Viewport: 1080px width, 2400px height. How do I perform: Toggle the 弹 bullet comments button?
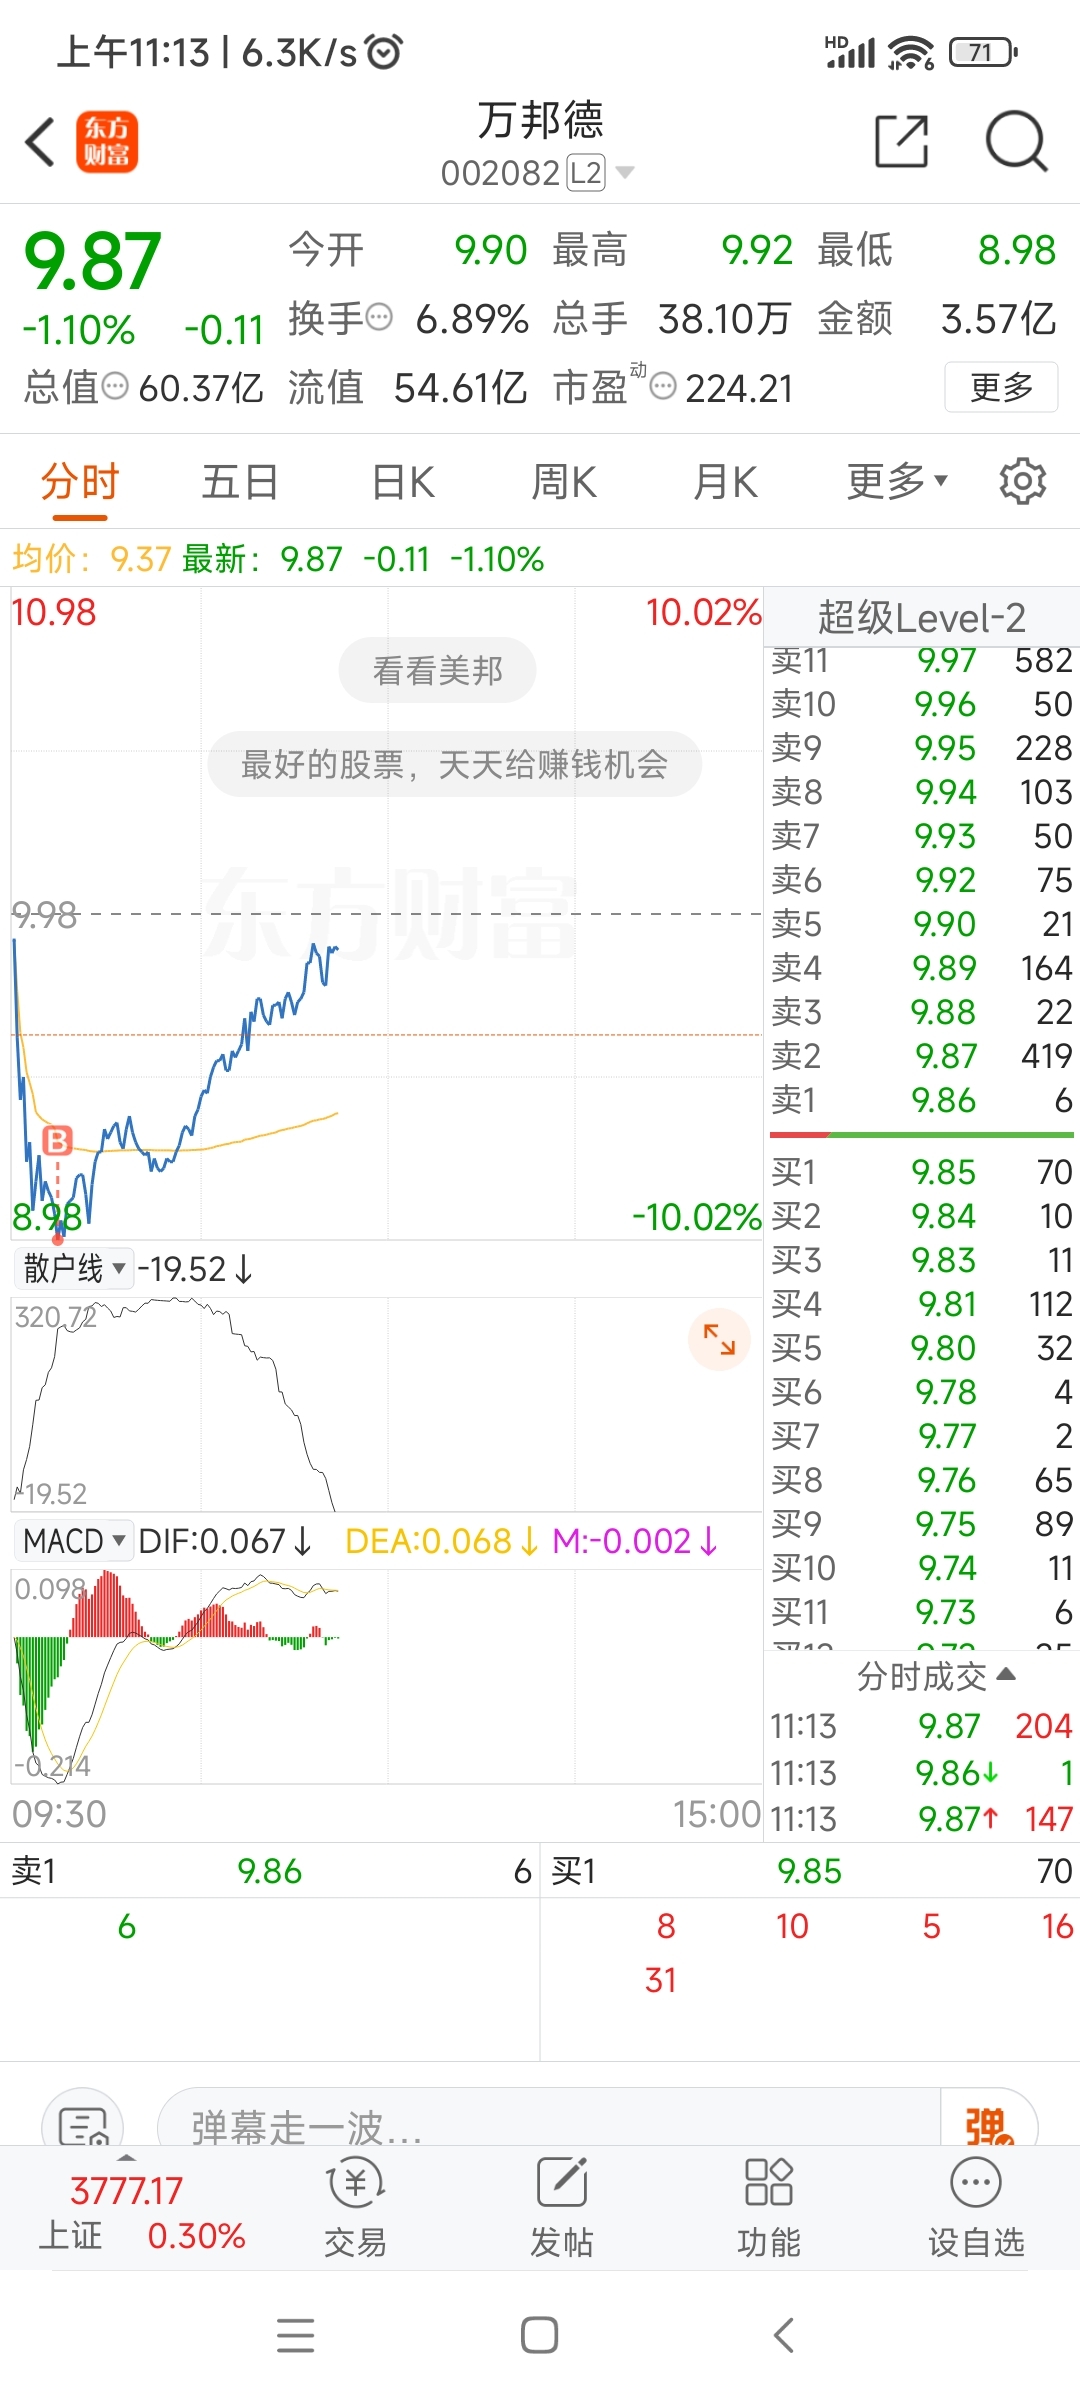click(x=988, y=2122)
